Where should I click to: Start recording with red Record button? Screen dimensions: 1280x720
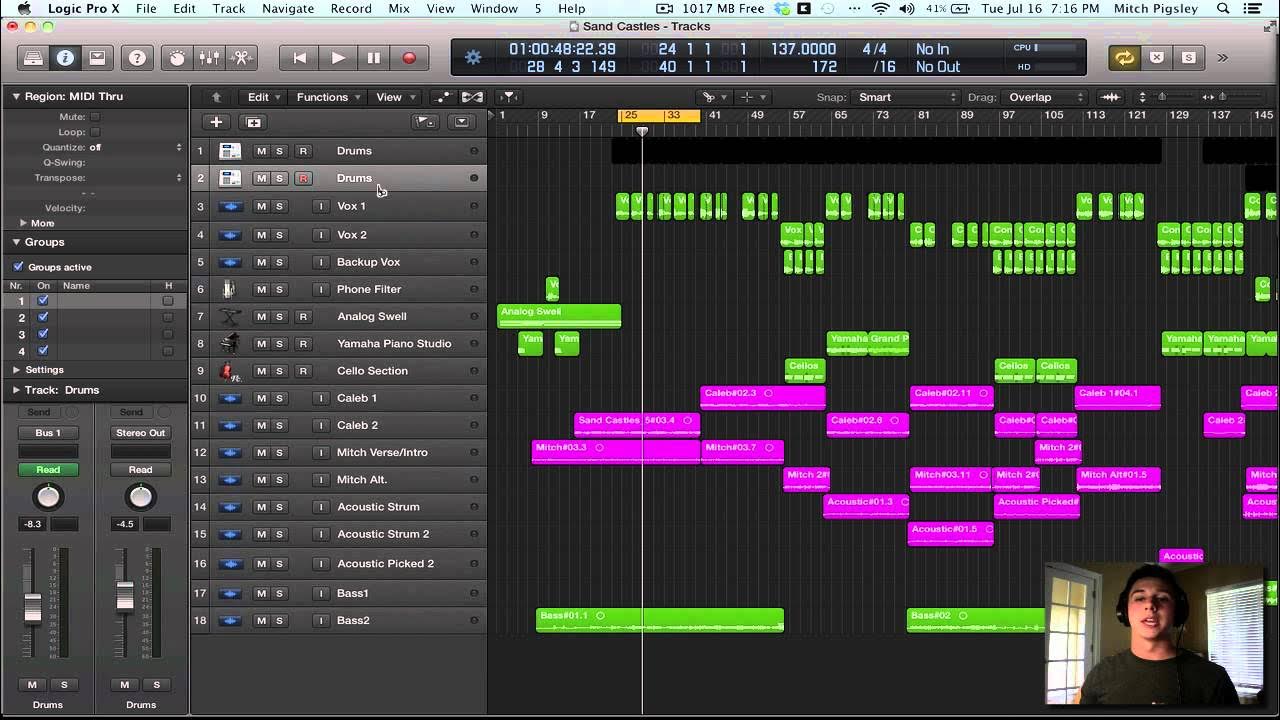click(409, 58)
